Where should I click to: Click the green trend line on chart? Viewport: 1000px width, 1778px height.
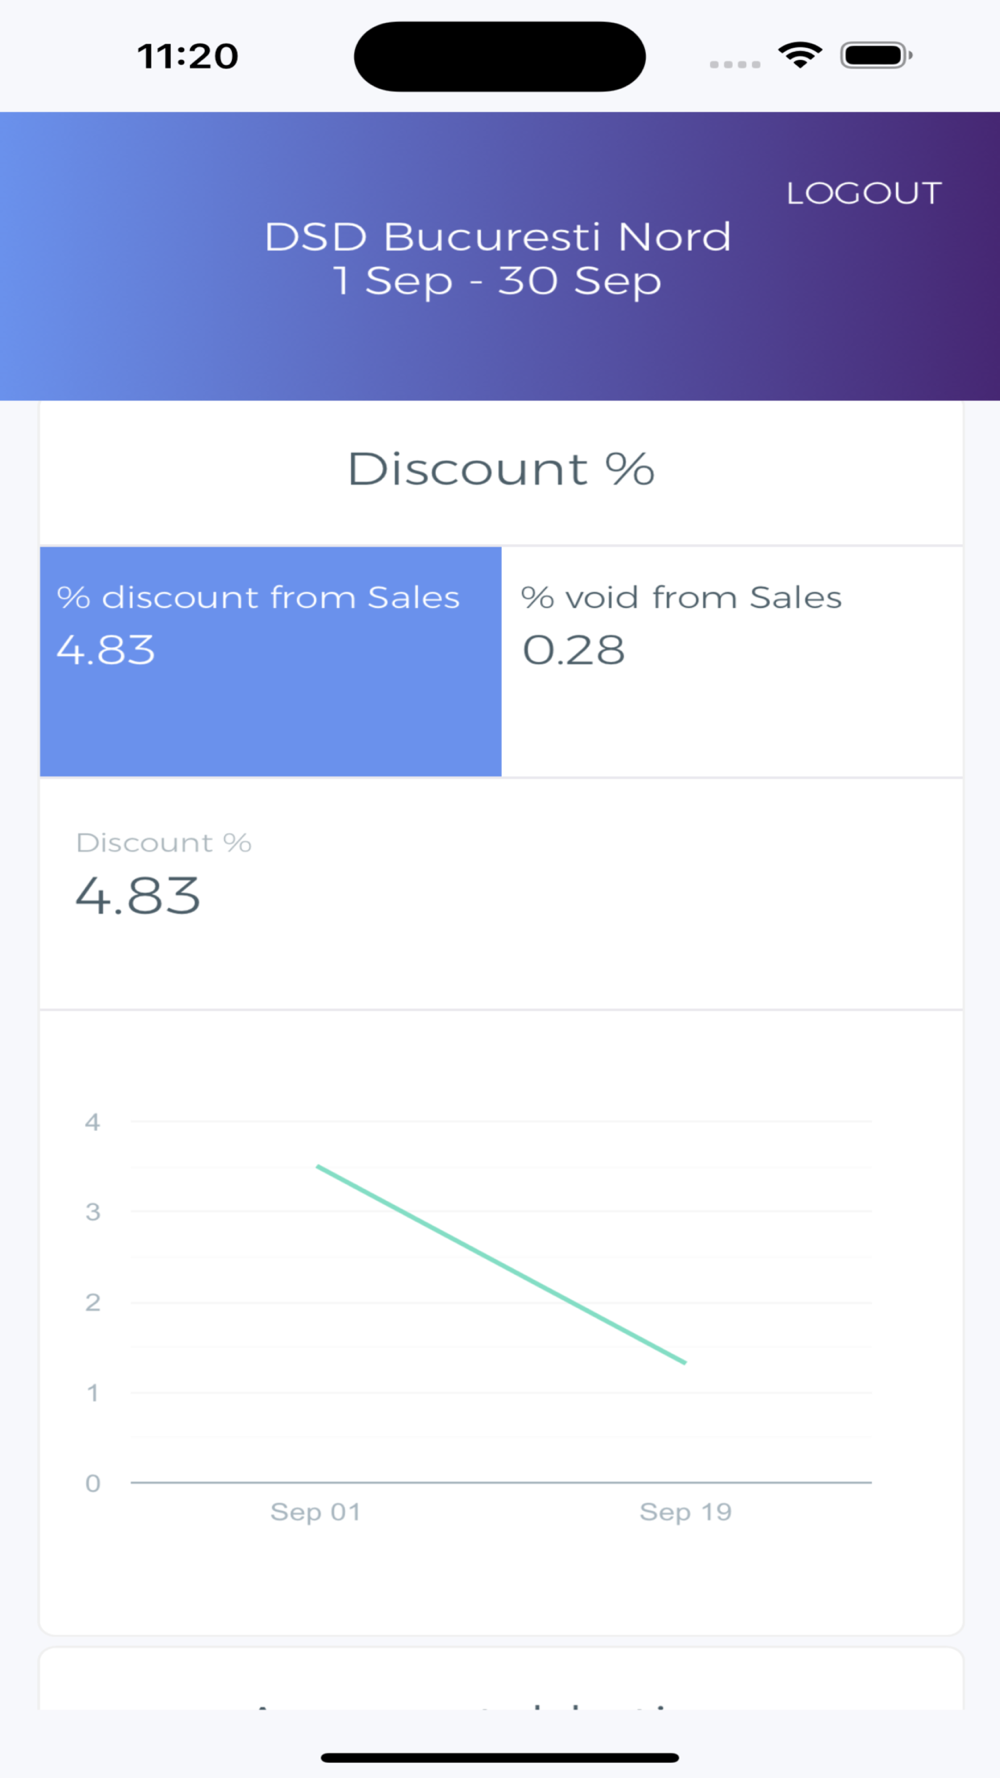[x=500, y=1264]
